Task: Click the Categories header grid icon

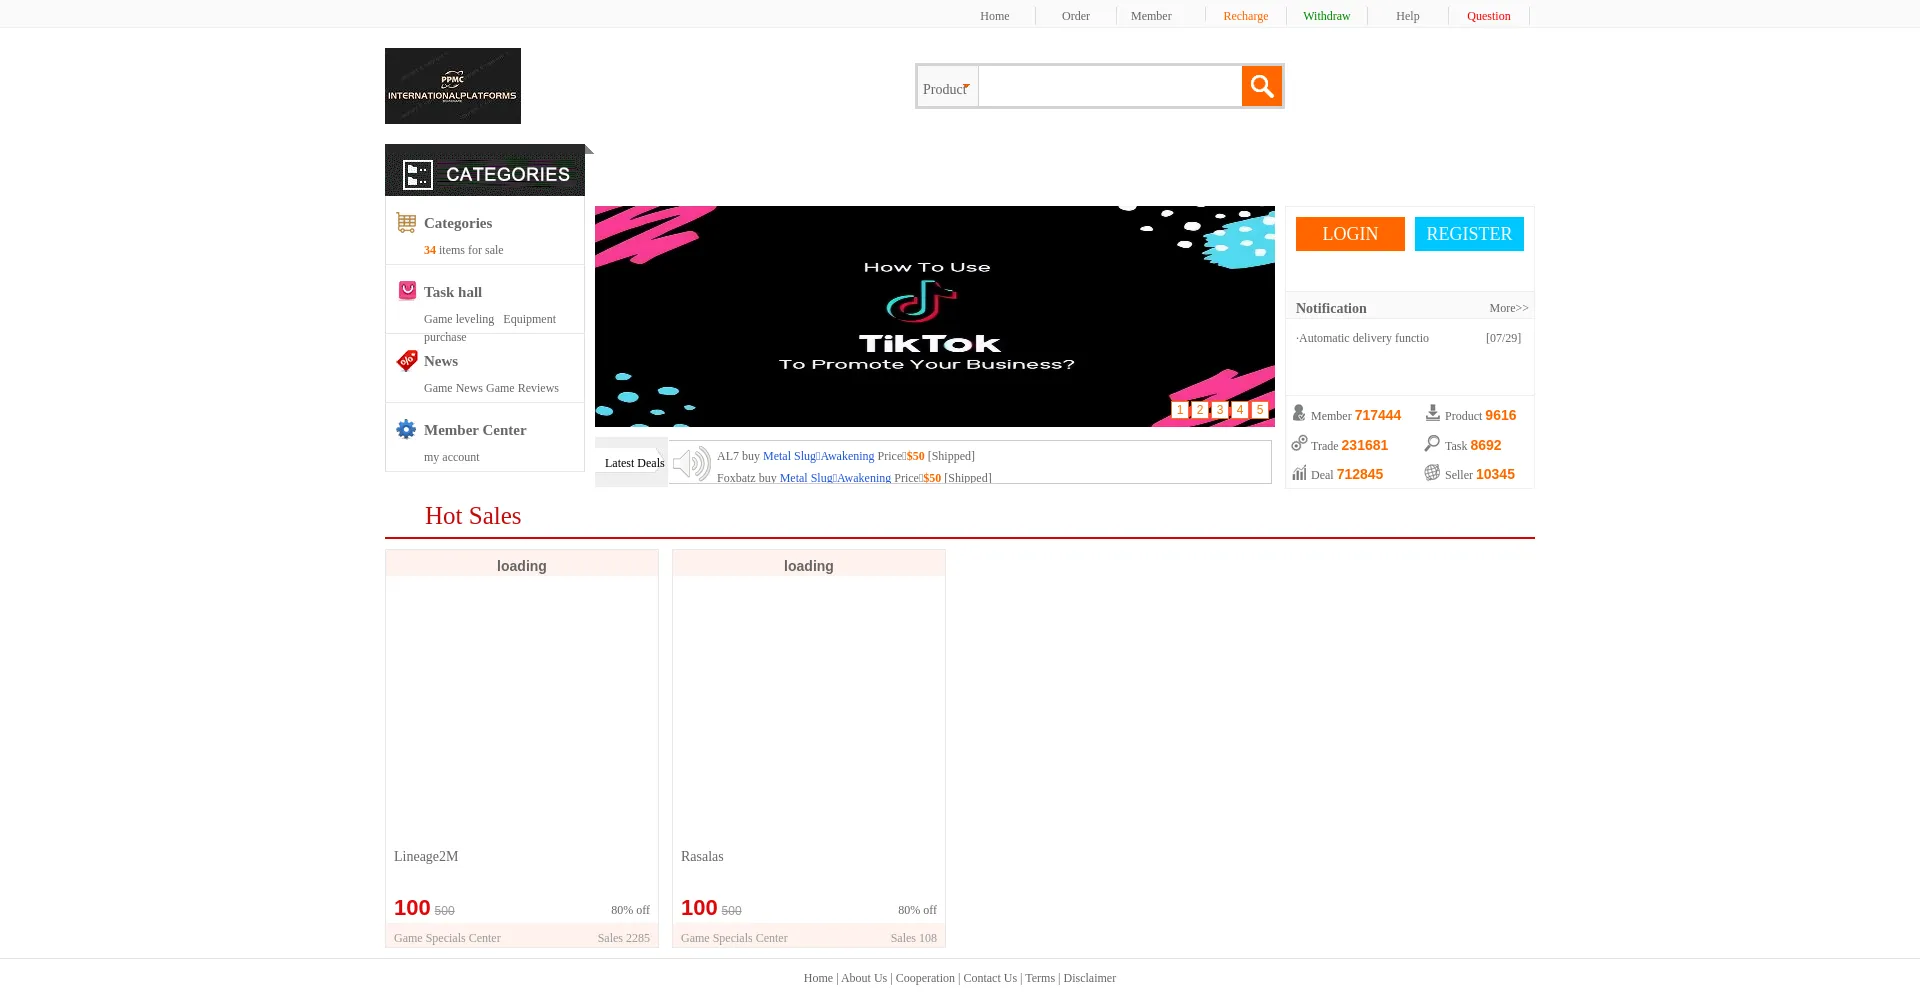Action: click(418, 174)
